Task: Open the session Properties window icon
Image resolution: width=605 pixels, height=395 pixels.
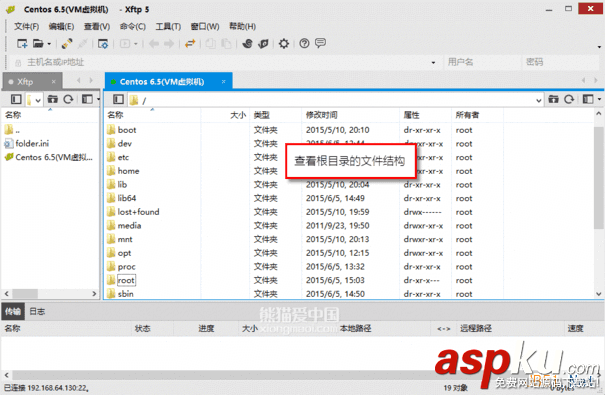Action: (x=103, y=44)
